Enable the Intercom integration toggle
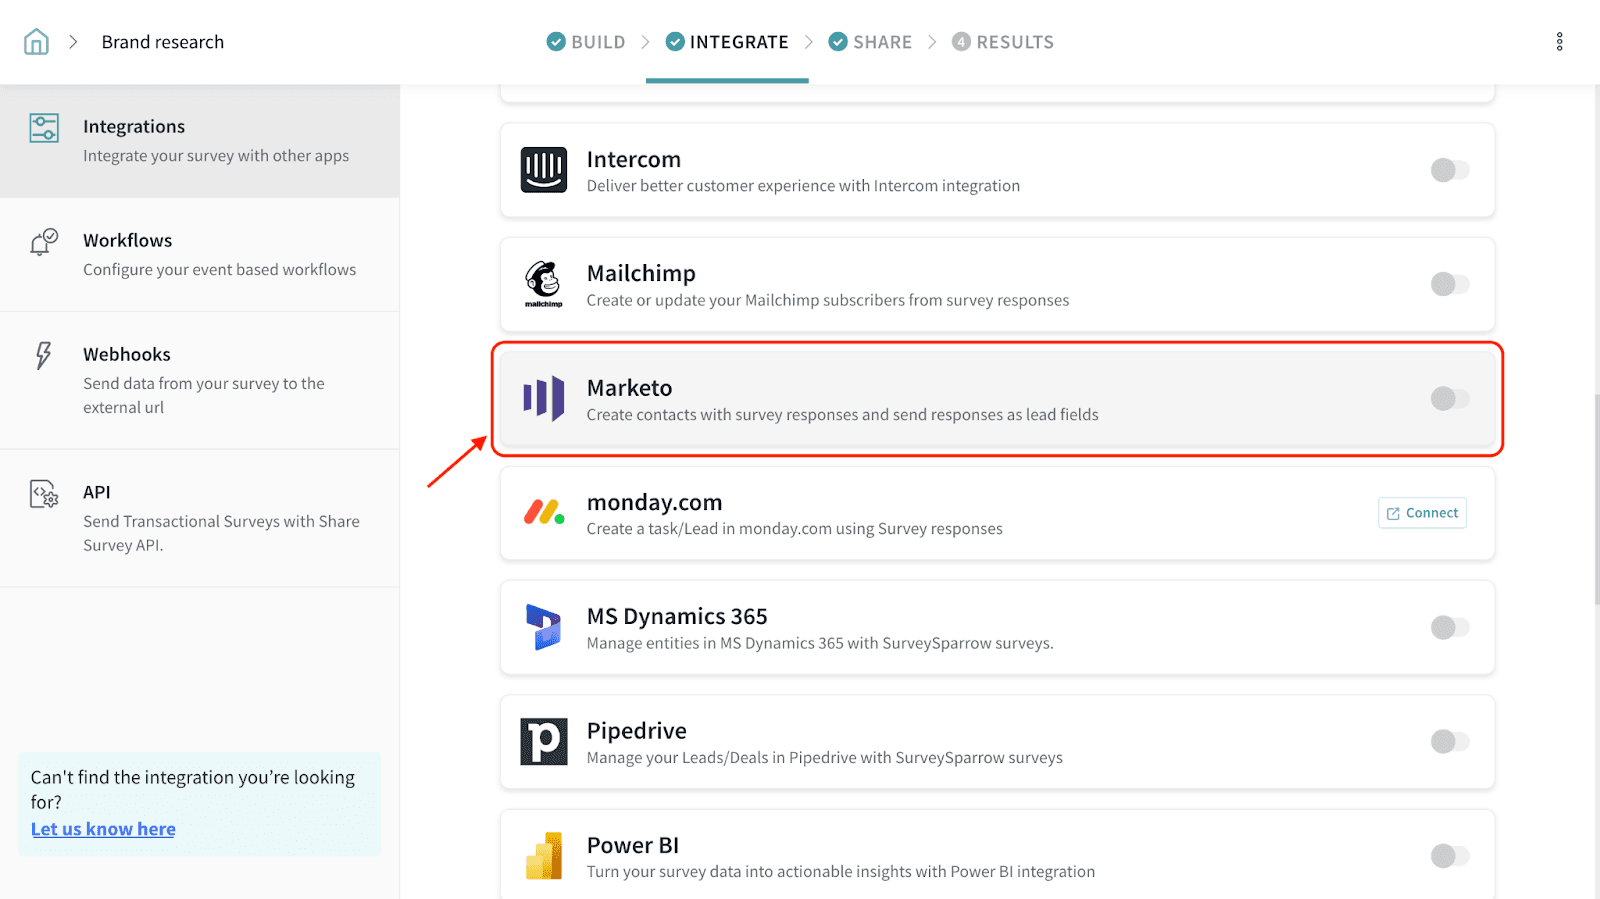 pyautogui.click(x=1449, y=170)
